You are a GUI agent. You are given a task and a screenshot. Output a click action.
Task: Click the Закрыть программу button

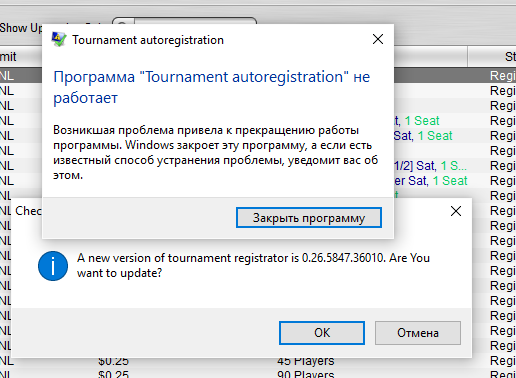309,218
